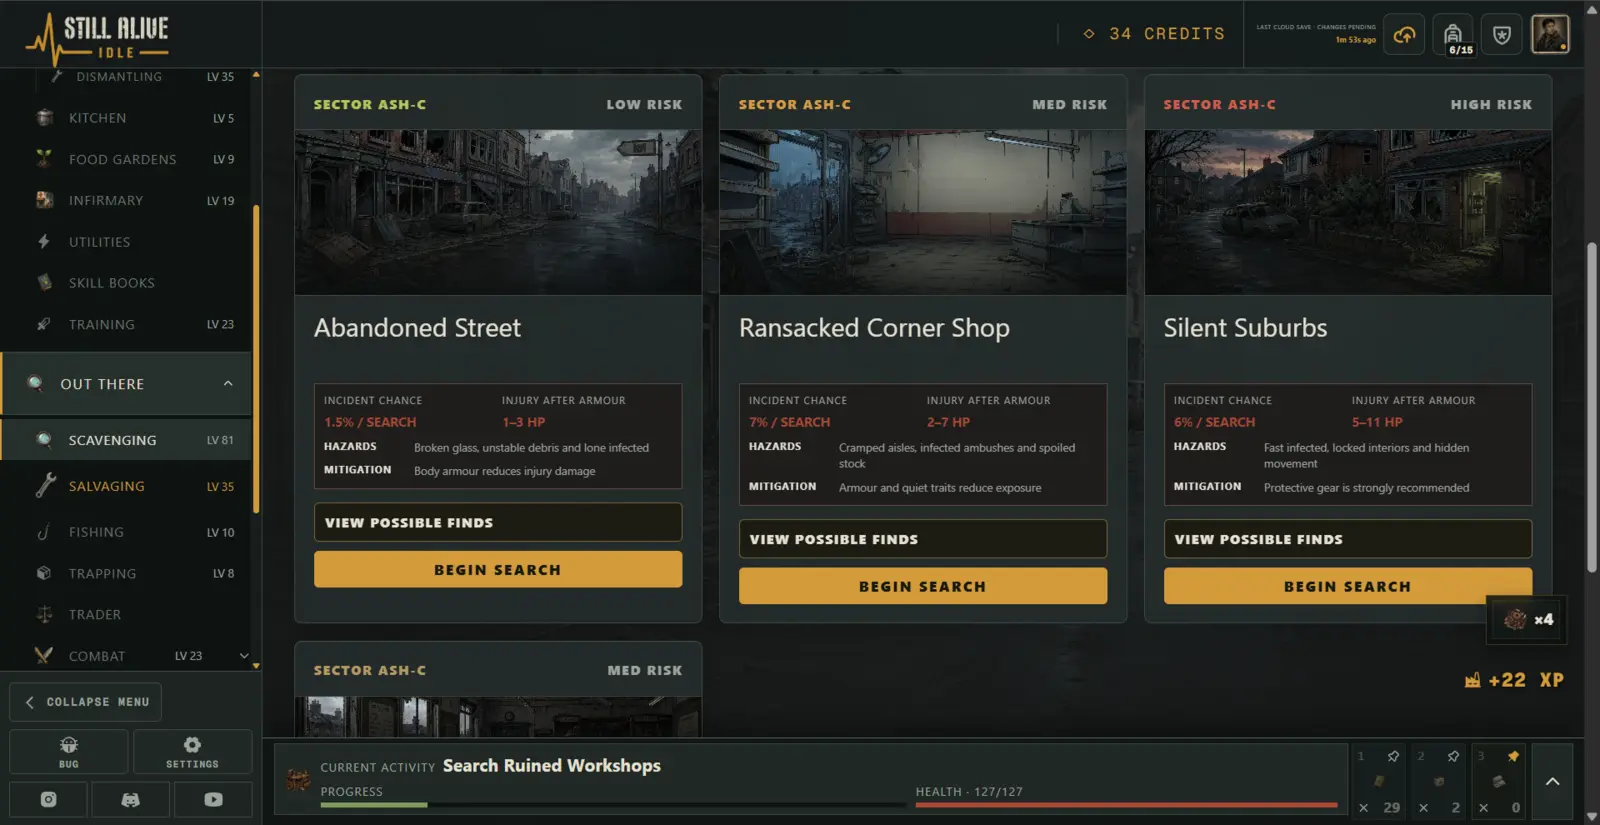View possible finds for Ransacked Corner Shop
This screenshot has height=825, width=1600.
pyautogui.click(x=923, y=539)
